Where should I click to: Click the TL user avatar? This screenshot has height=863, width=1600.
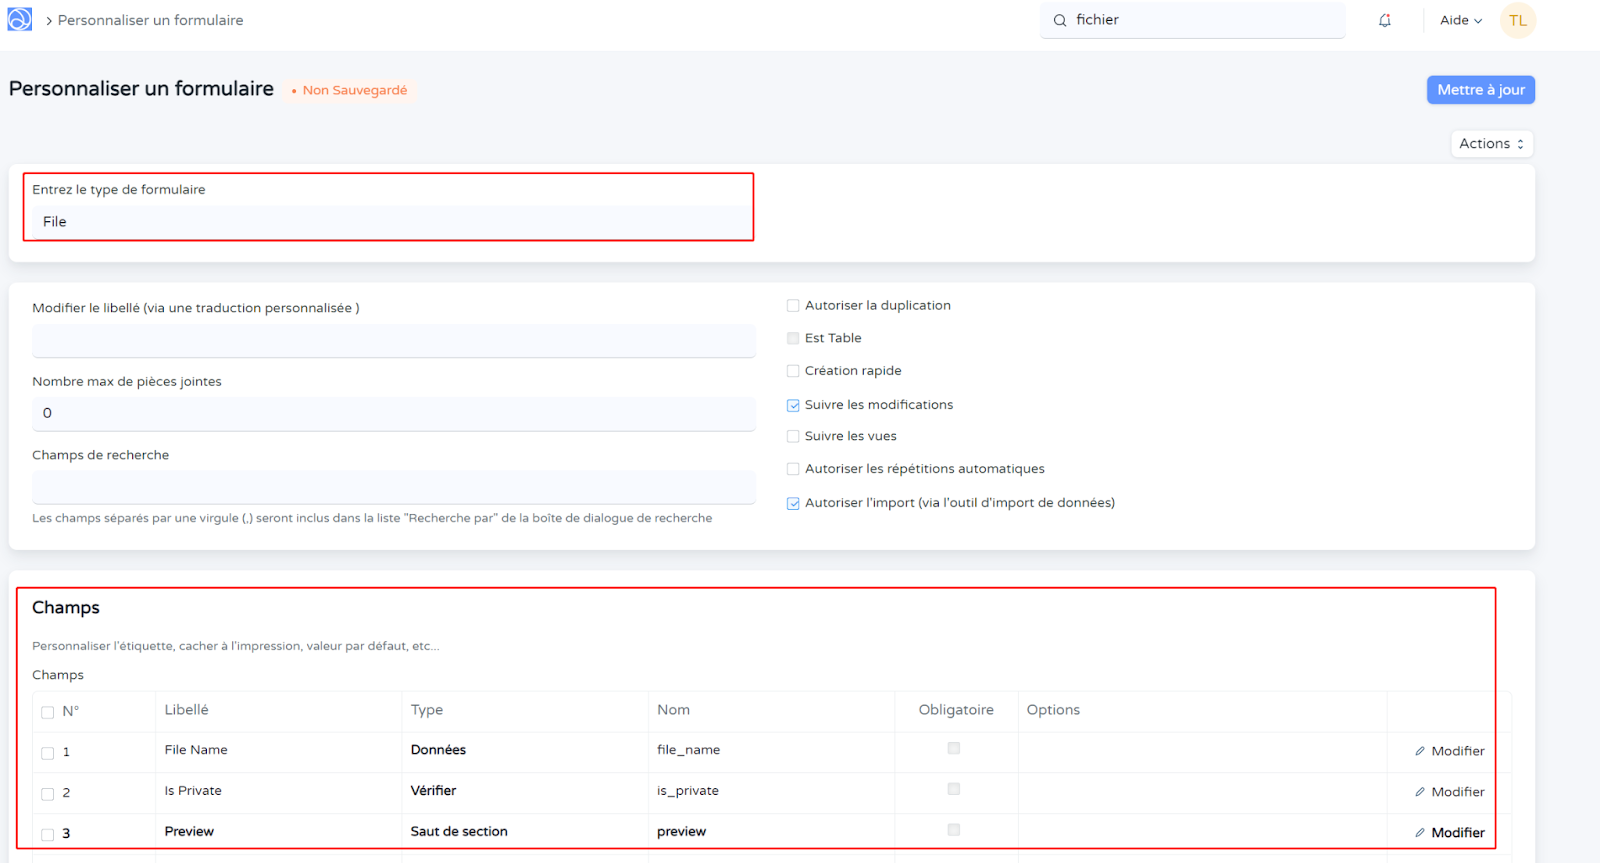tap(1517, 21)
